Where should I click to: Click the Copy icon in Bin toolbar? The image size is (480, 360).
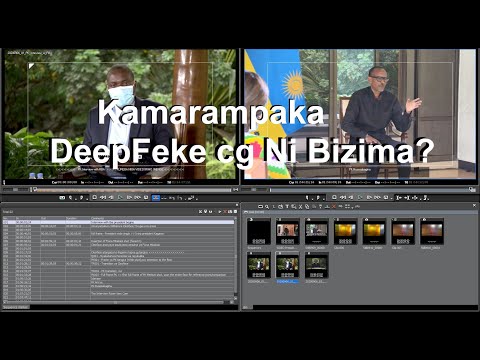[x=307, y=207]
